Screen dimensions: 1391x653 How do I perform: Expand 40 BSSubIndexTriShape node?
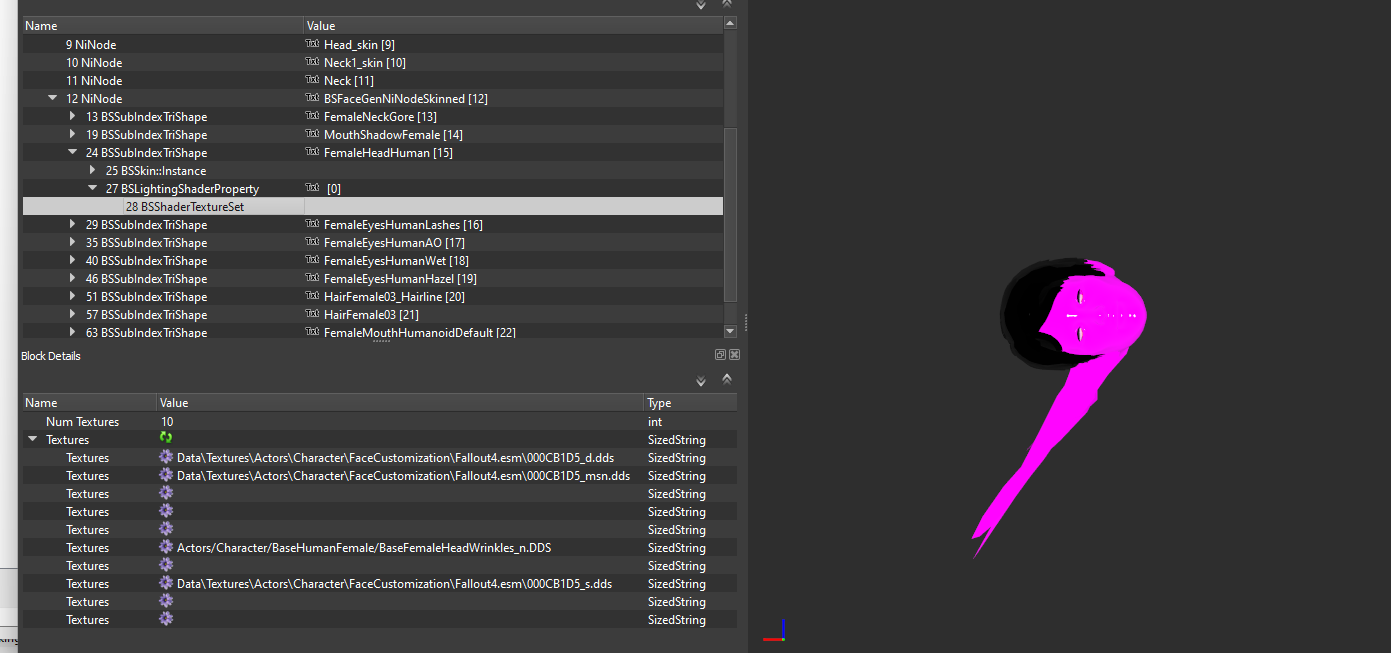[x=72, y=260]
